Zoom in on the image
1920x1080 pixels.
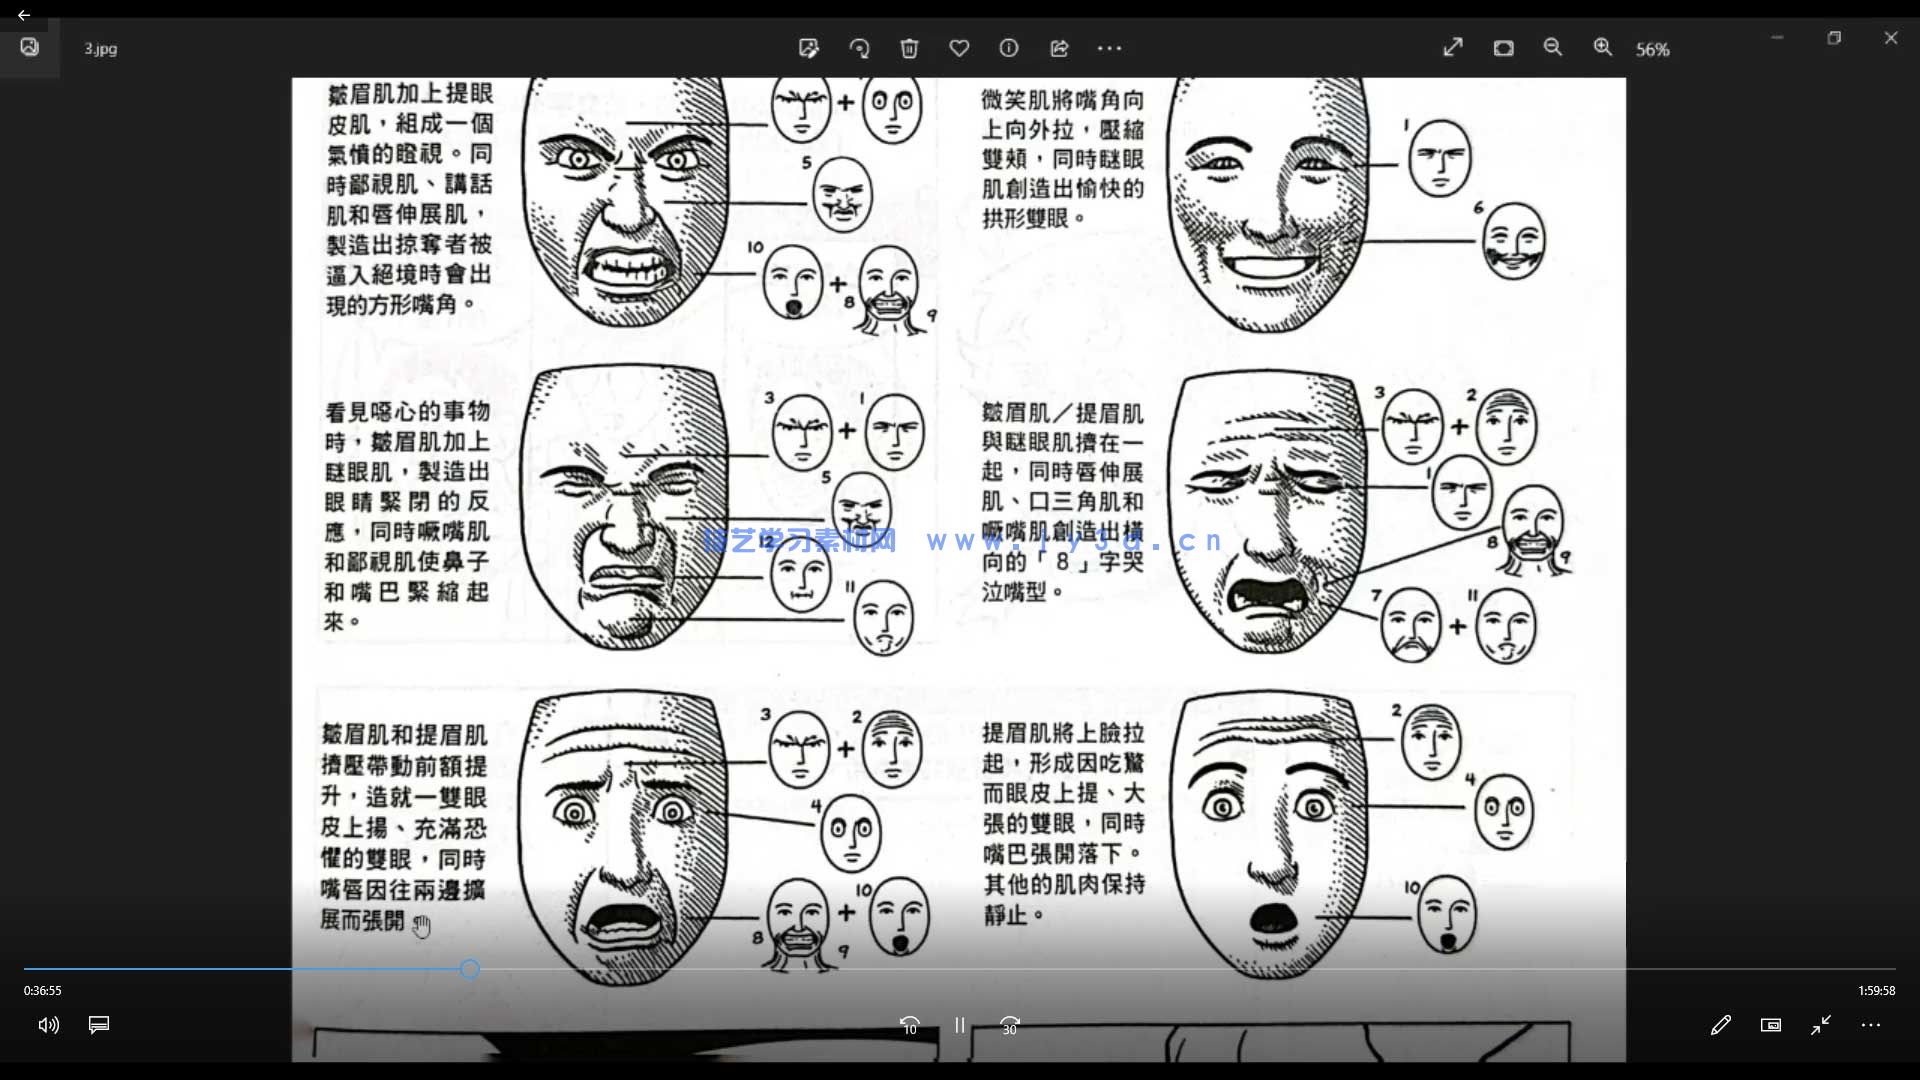[1602, 47]
